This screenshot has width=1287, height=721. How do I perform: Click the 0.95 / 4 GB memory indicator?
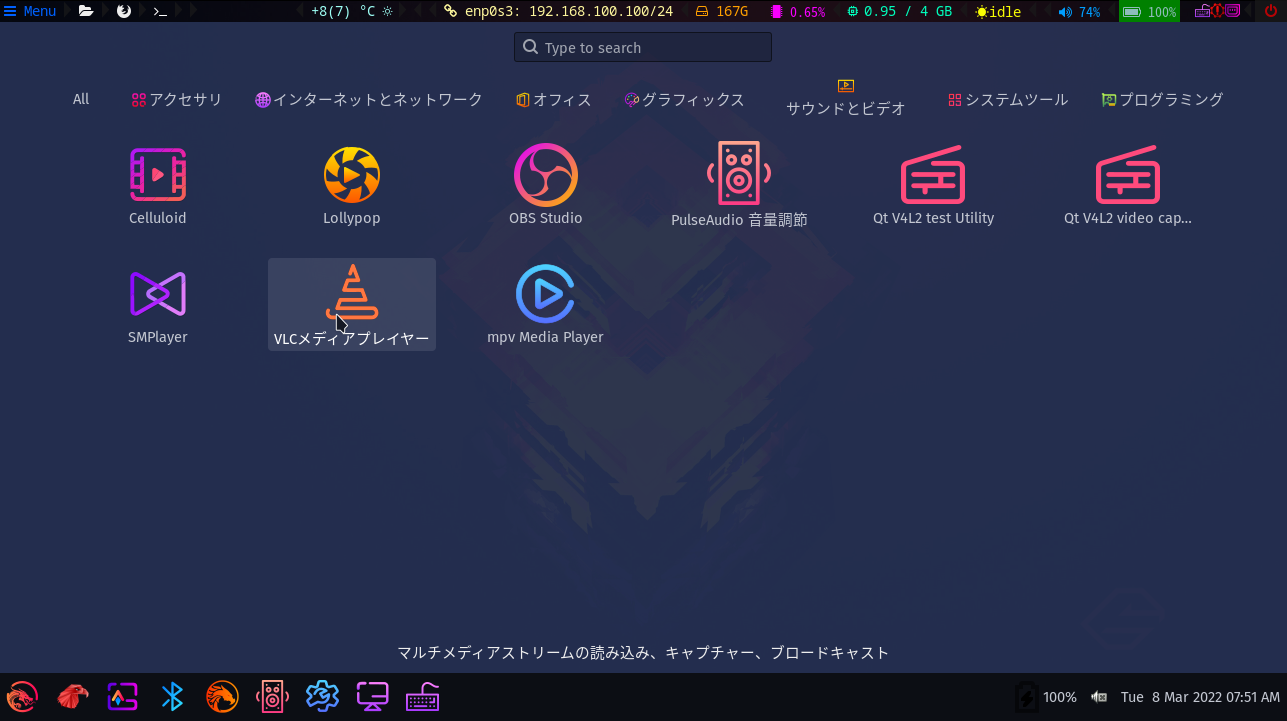tap(899, 11)
